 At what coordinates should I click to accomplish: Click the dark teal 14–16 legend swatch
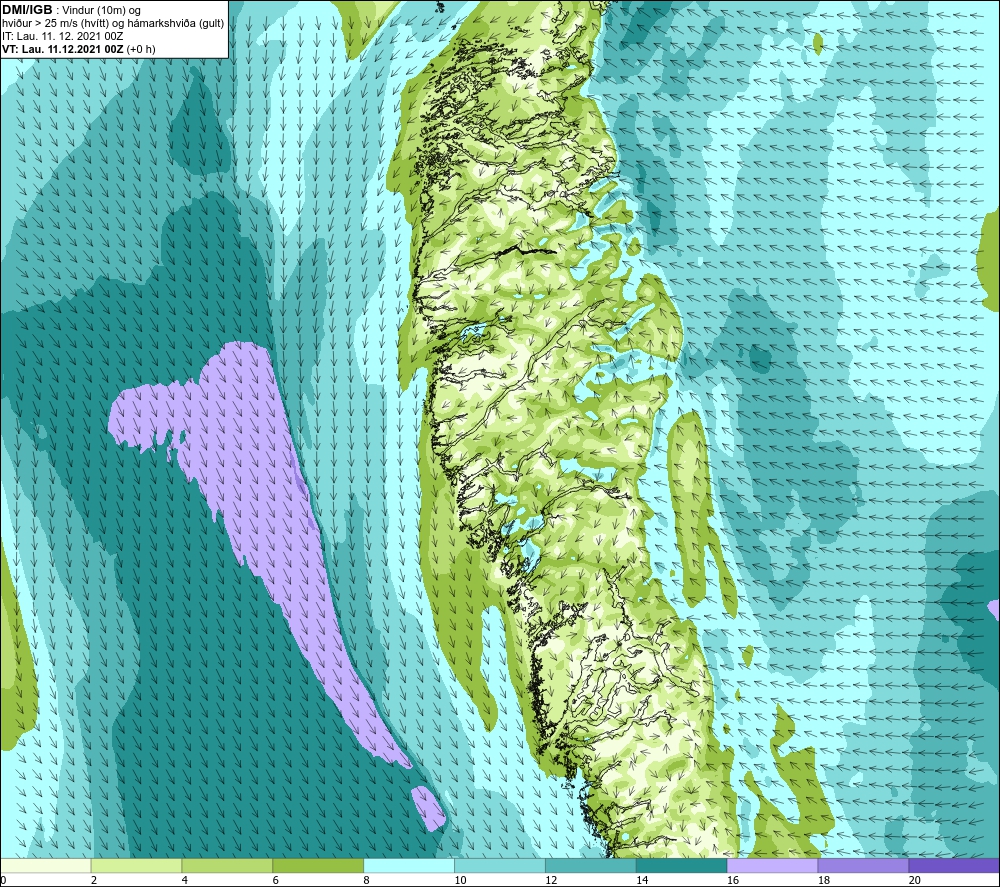coord(681,865)
